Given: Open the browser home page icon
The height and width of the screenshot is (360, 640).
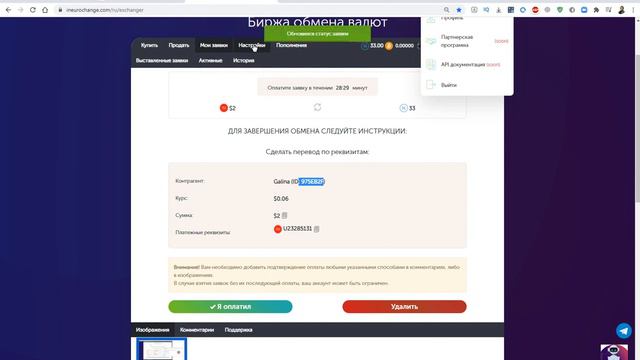Looking at the screenshot, I should [45, 10].
